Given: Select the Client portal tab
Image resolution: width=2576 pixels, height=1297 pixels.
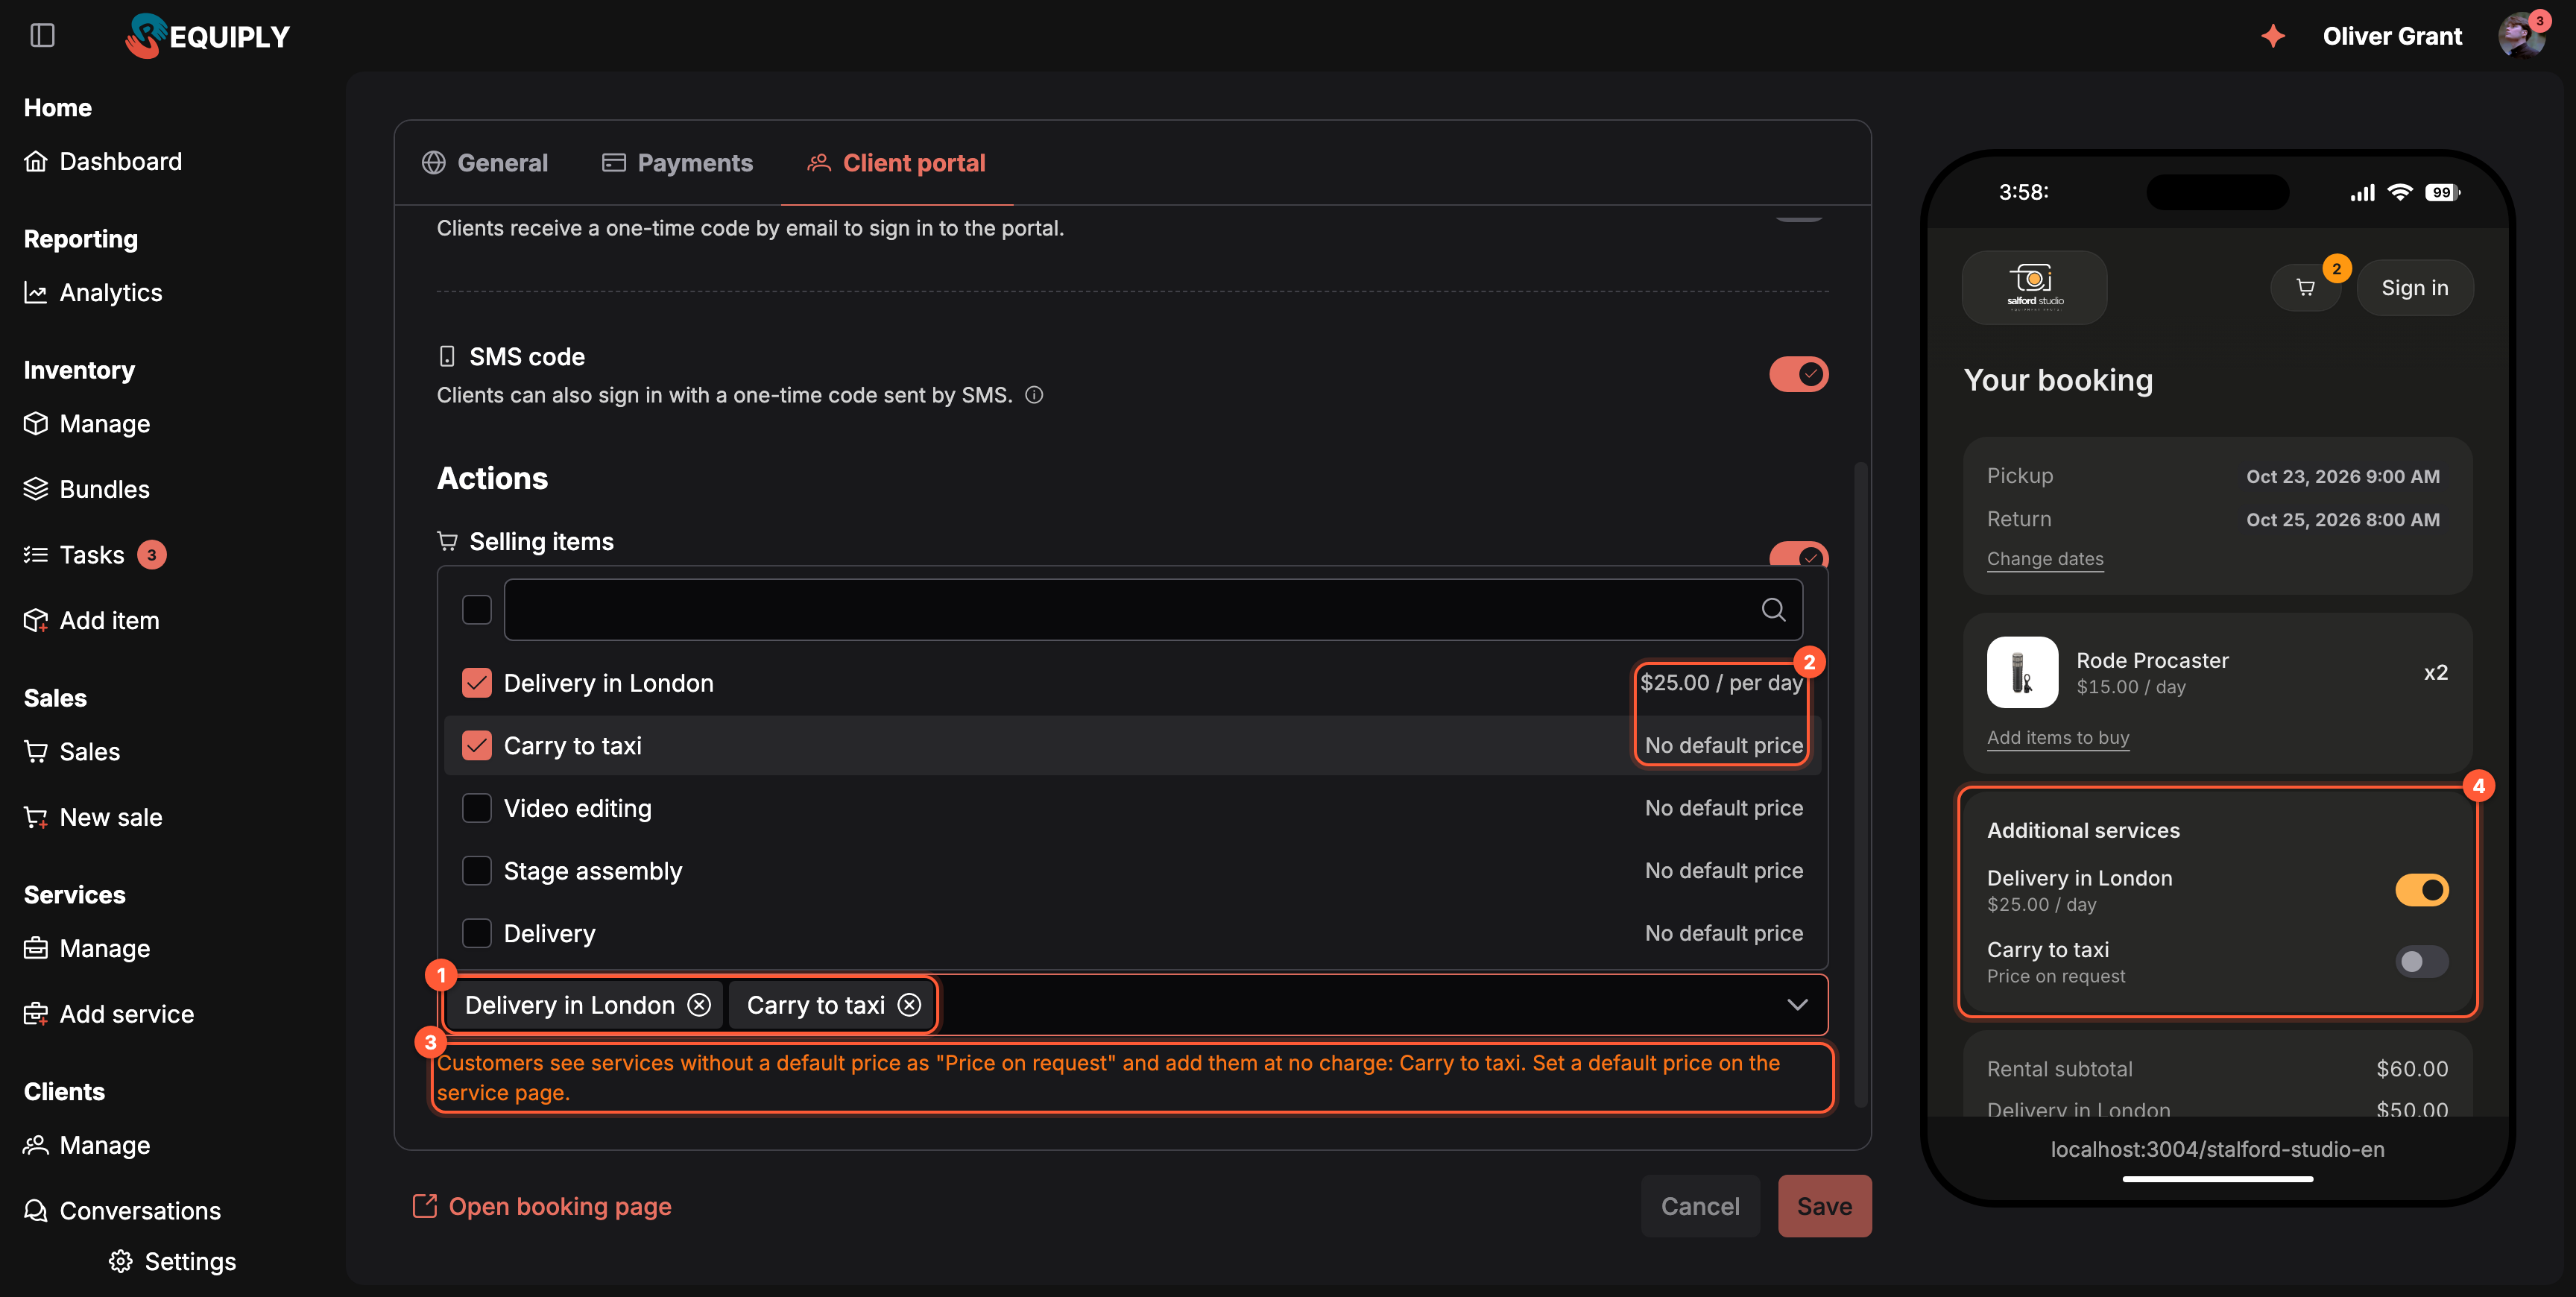Looking at the screenshot, I should pyautogui.click(x=897, y=163).
